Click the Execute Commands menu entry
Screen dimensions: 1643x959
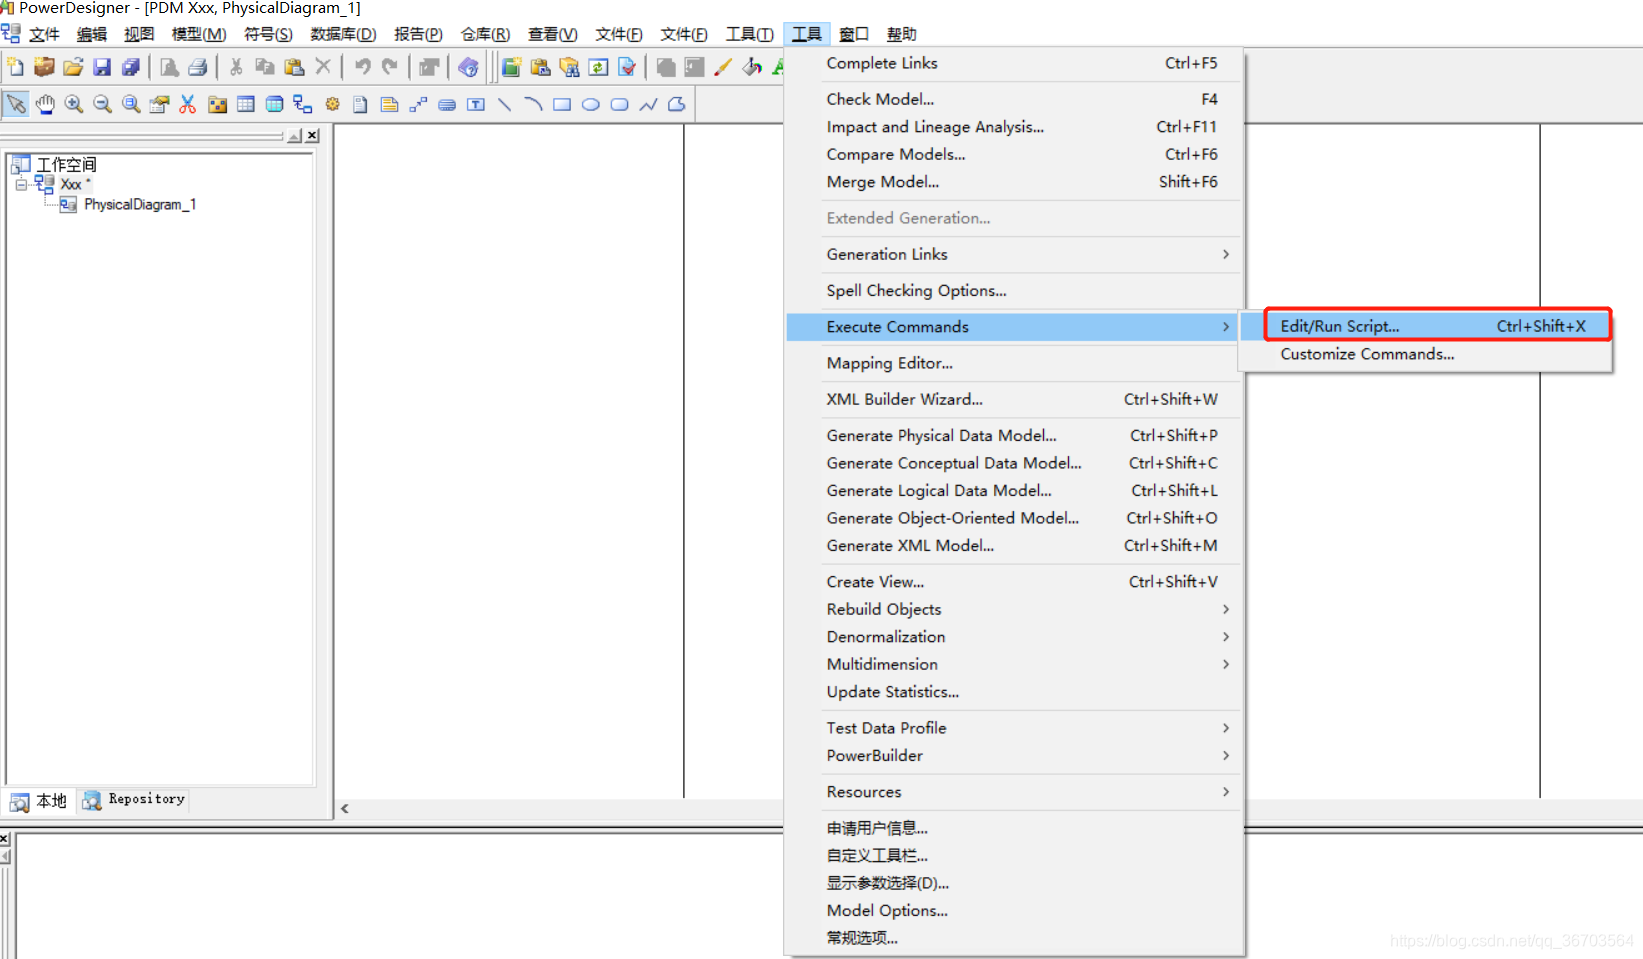[1013, 327]
